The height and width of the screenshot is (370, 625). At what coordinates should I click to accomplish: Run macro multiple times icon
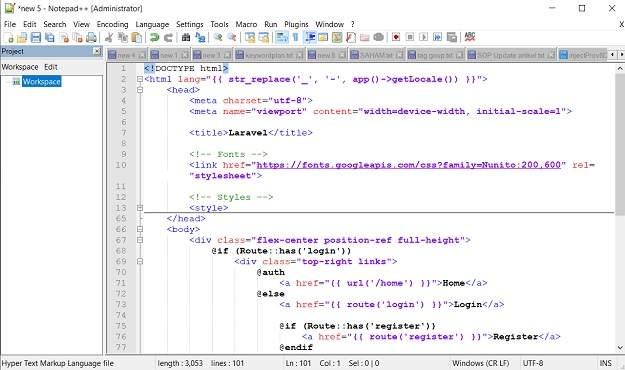[437, 37]
